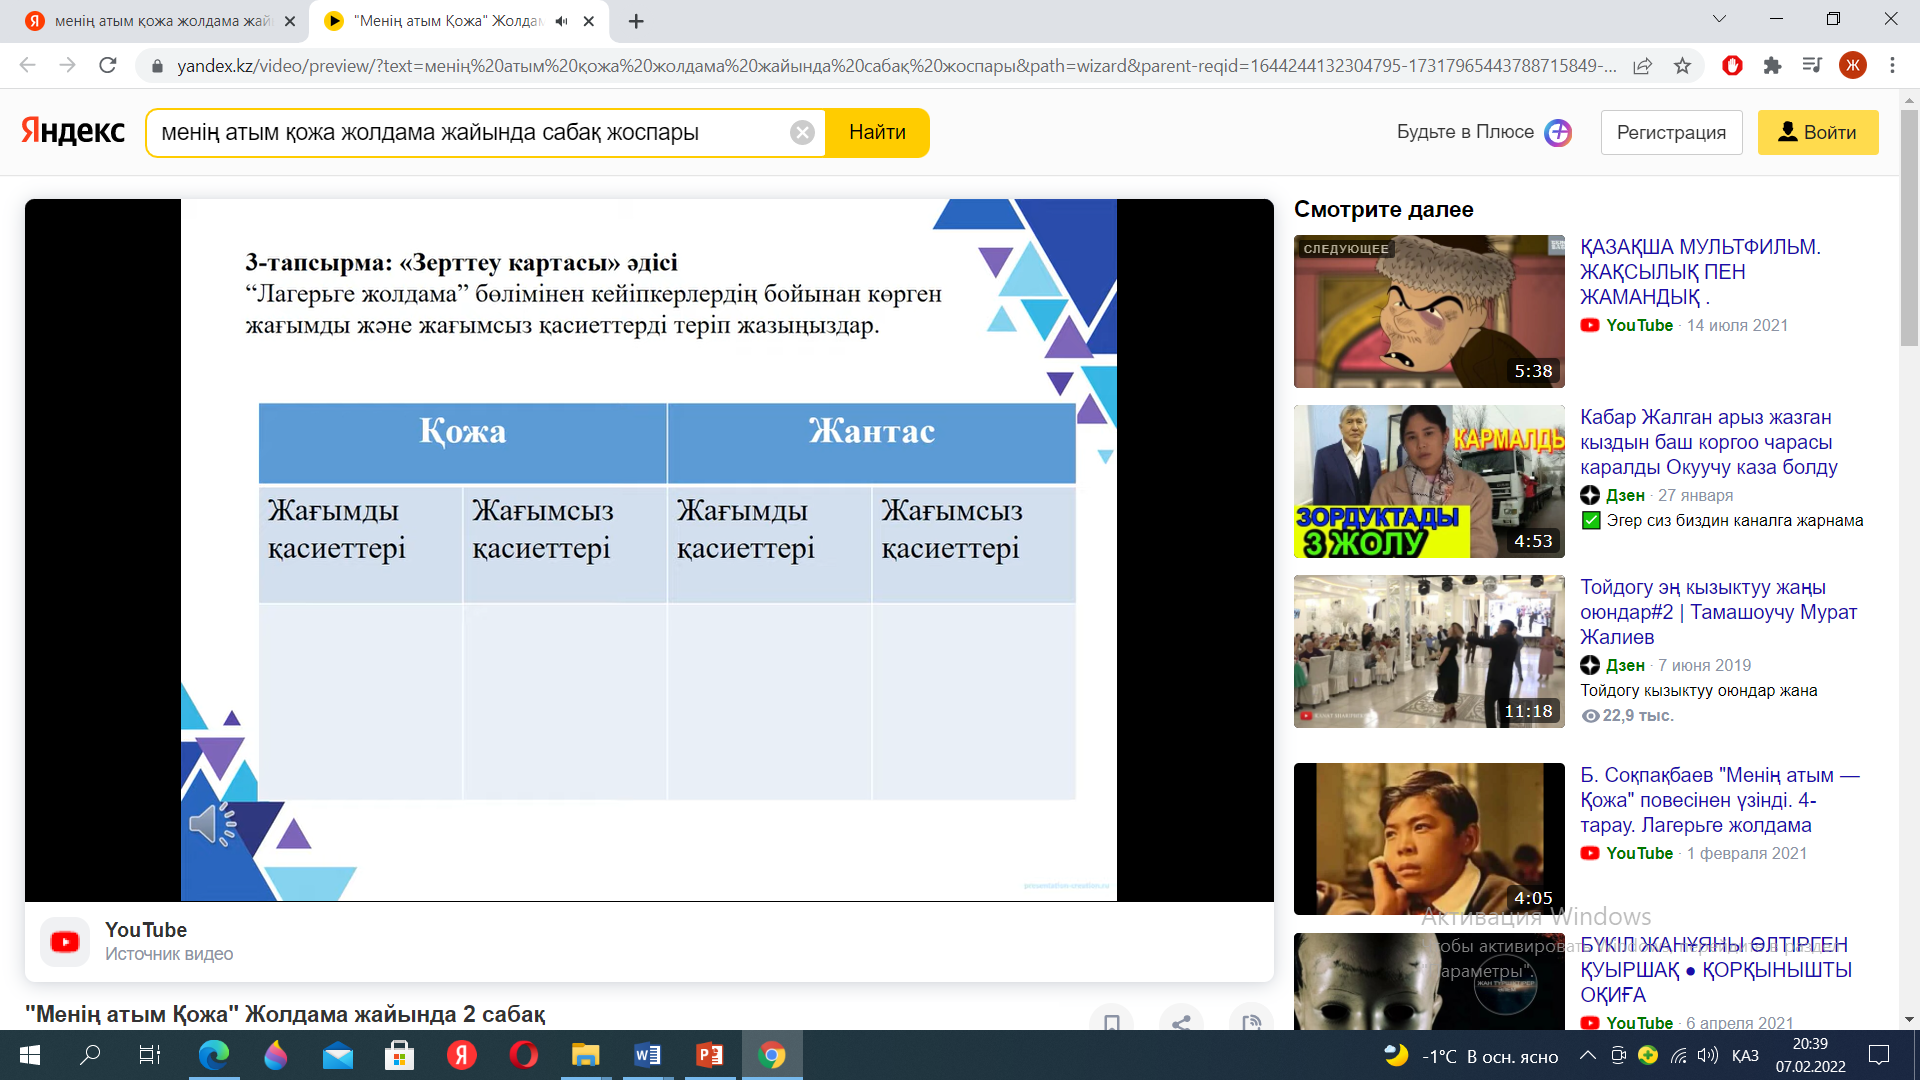The height and width of the screenshot is (1080, 1920).
Task: Bookmark this page with the star icon
Action: click(1682, 66)
